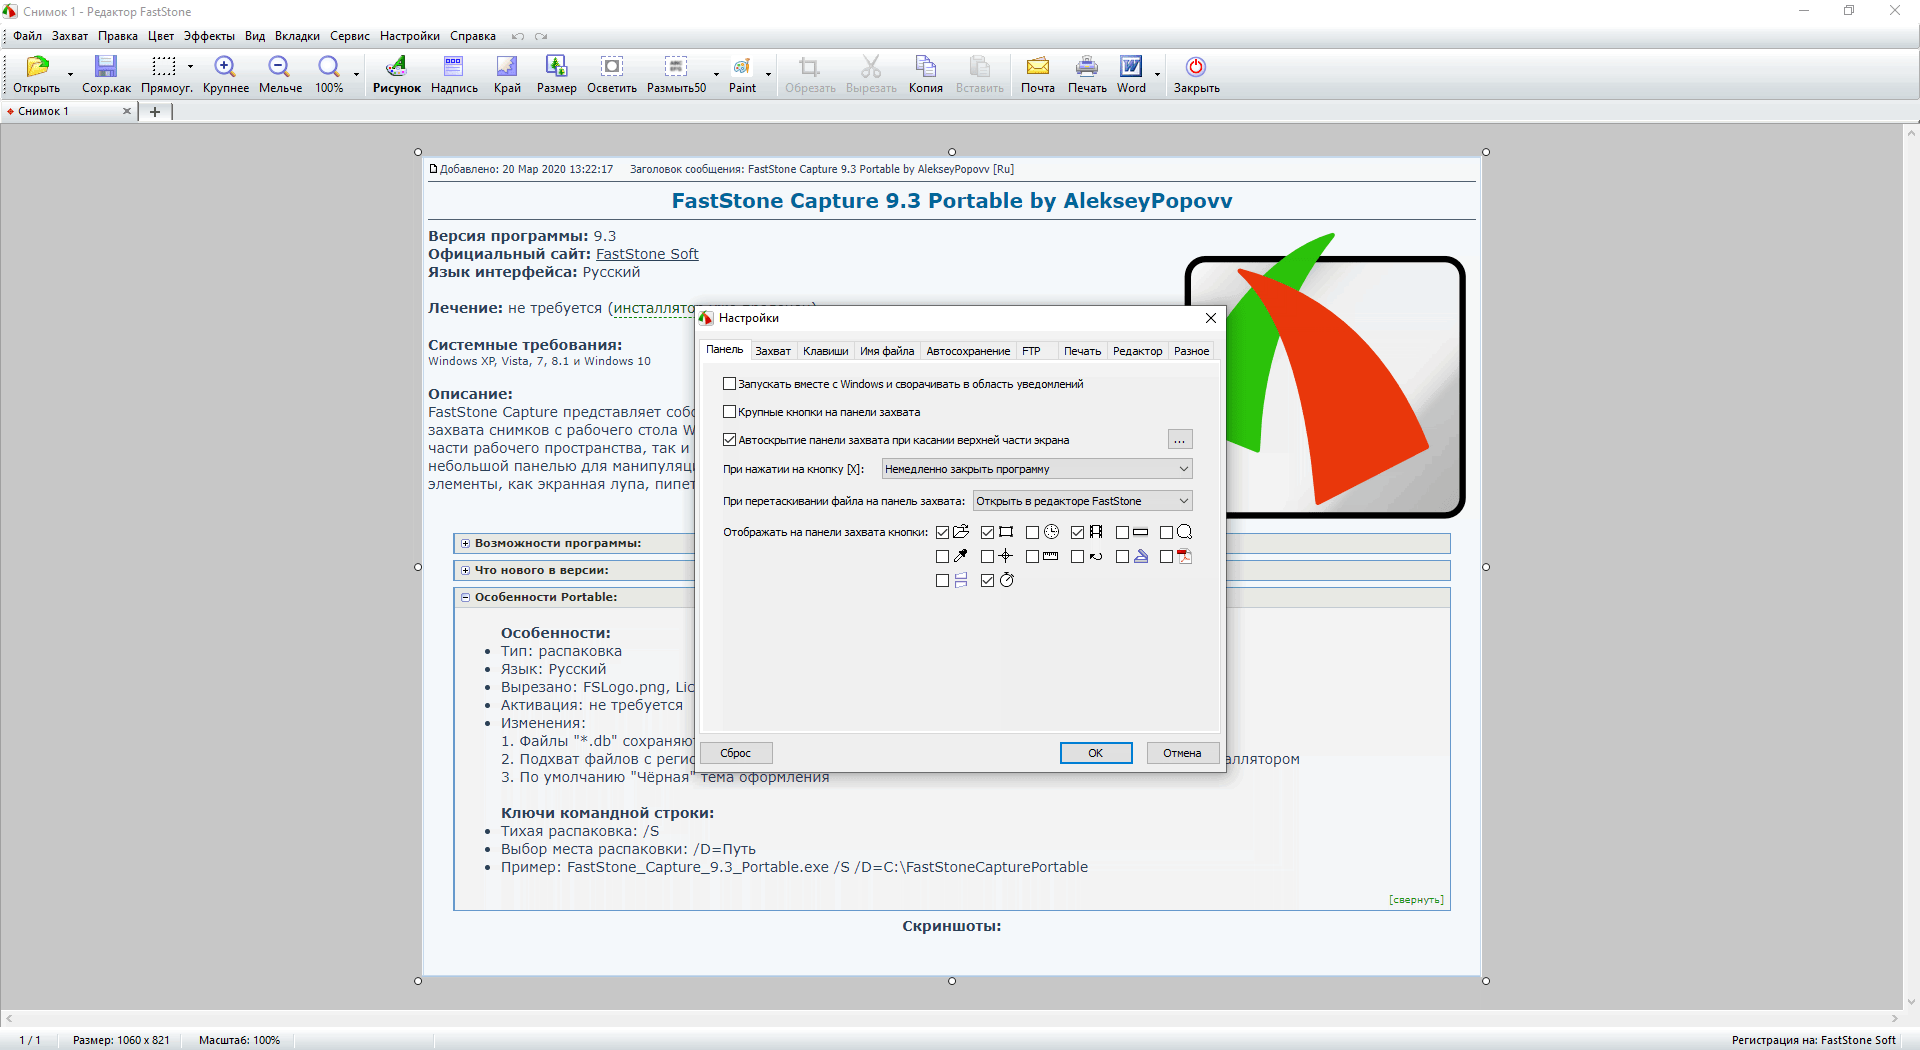Image resolution: width=1920 pixels, height=1050 pixels.
Task: Open the Открыть в редакторе FastStone combo box
Action: [x=1083, y=501]
